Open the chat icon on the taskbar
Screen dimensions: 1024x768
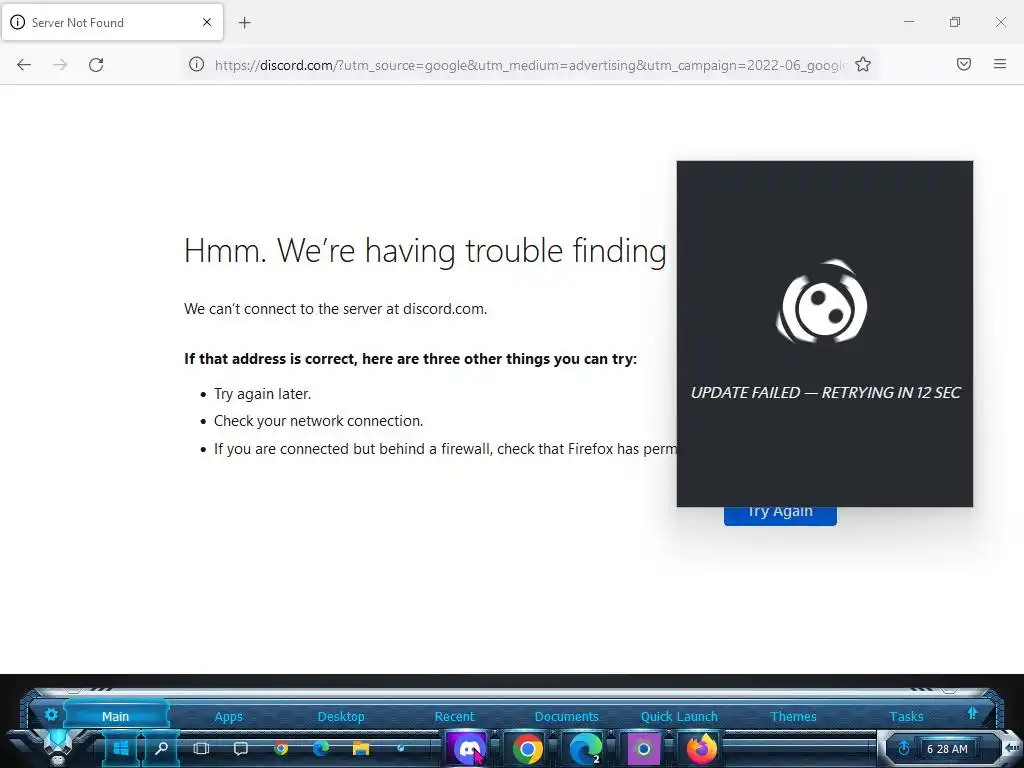[241, 748]
